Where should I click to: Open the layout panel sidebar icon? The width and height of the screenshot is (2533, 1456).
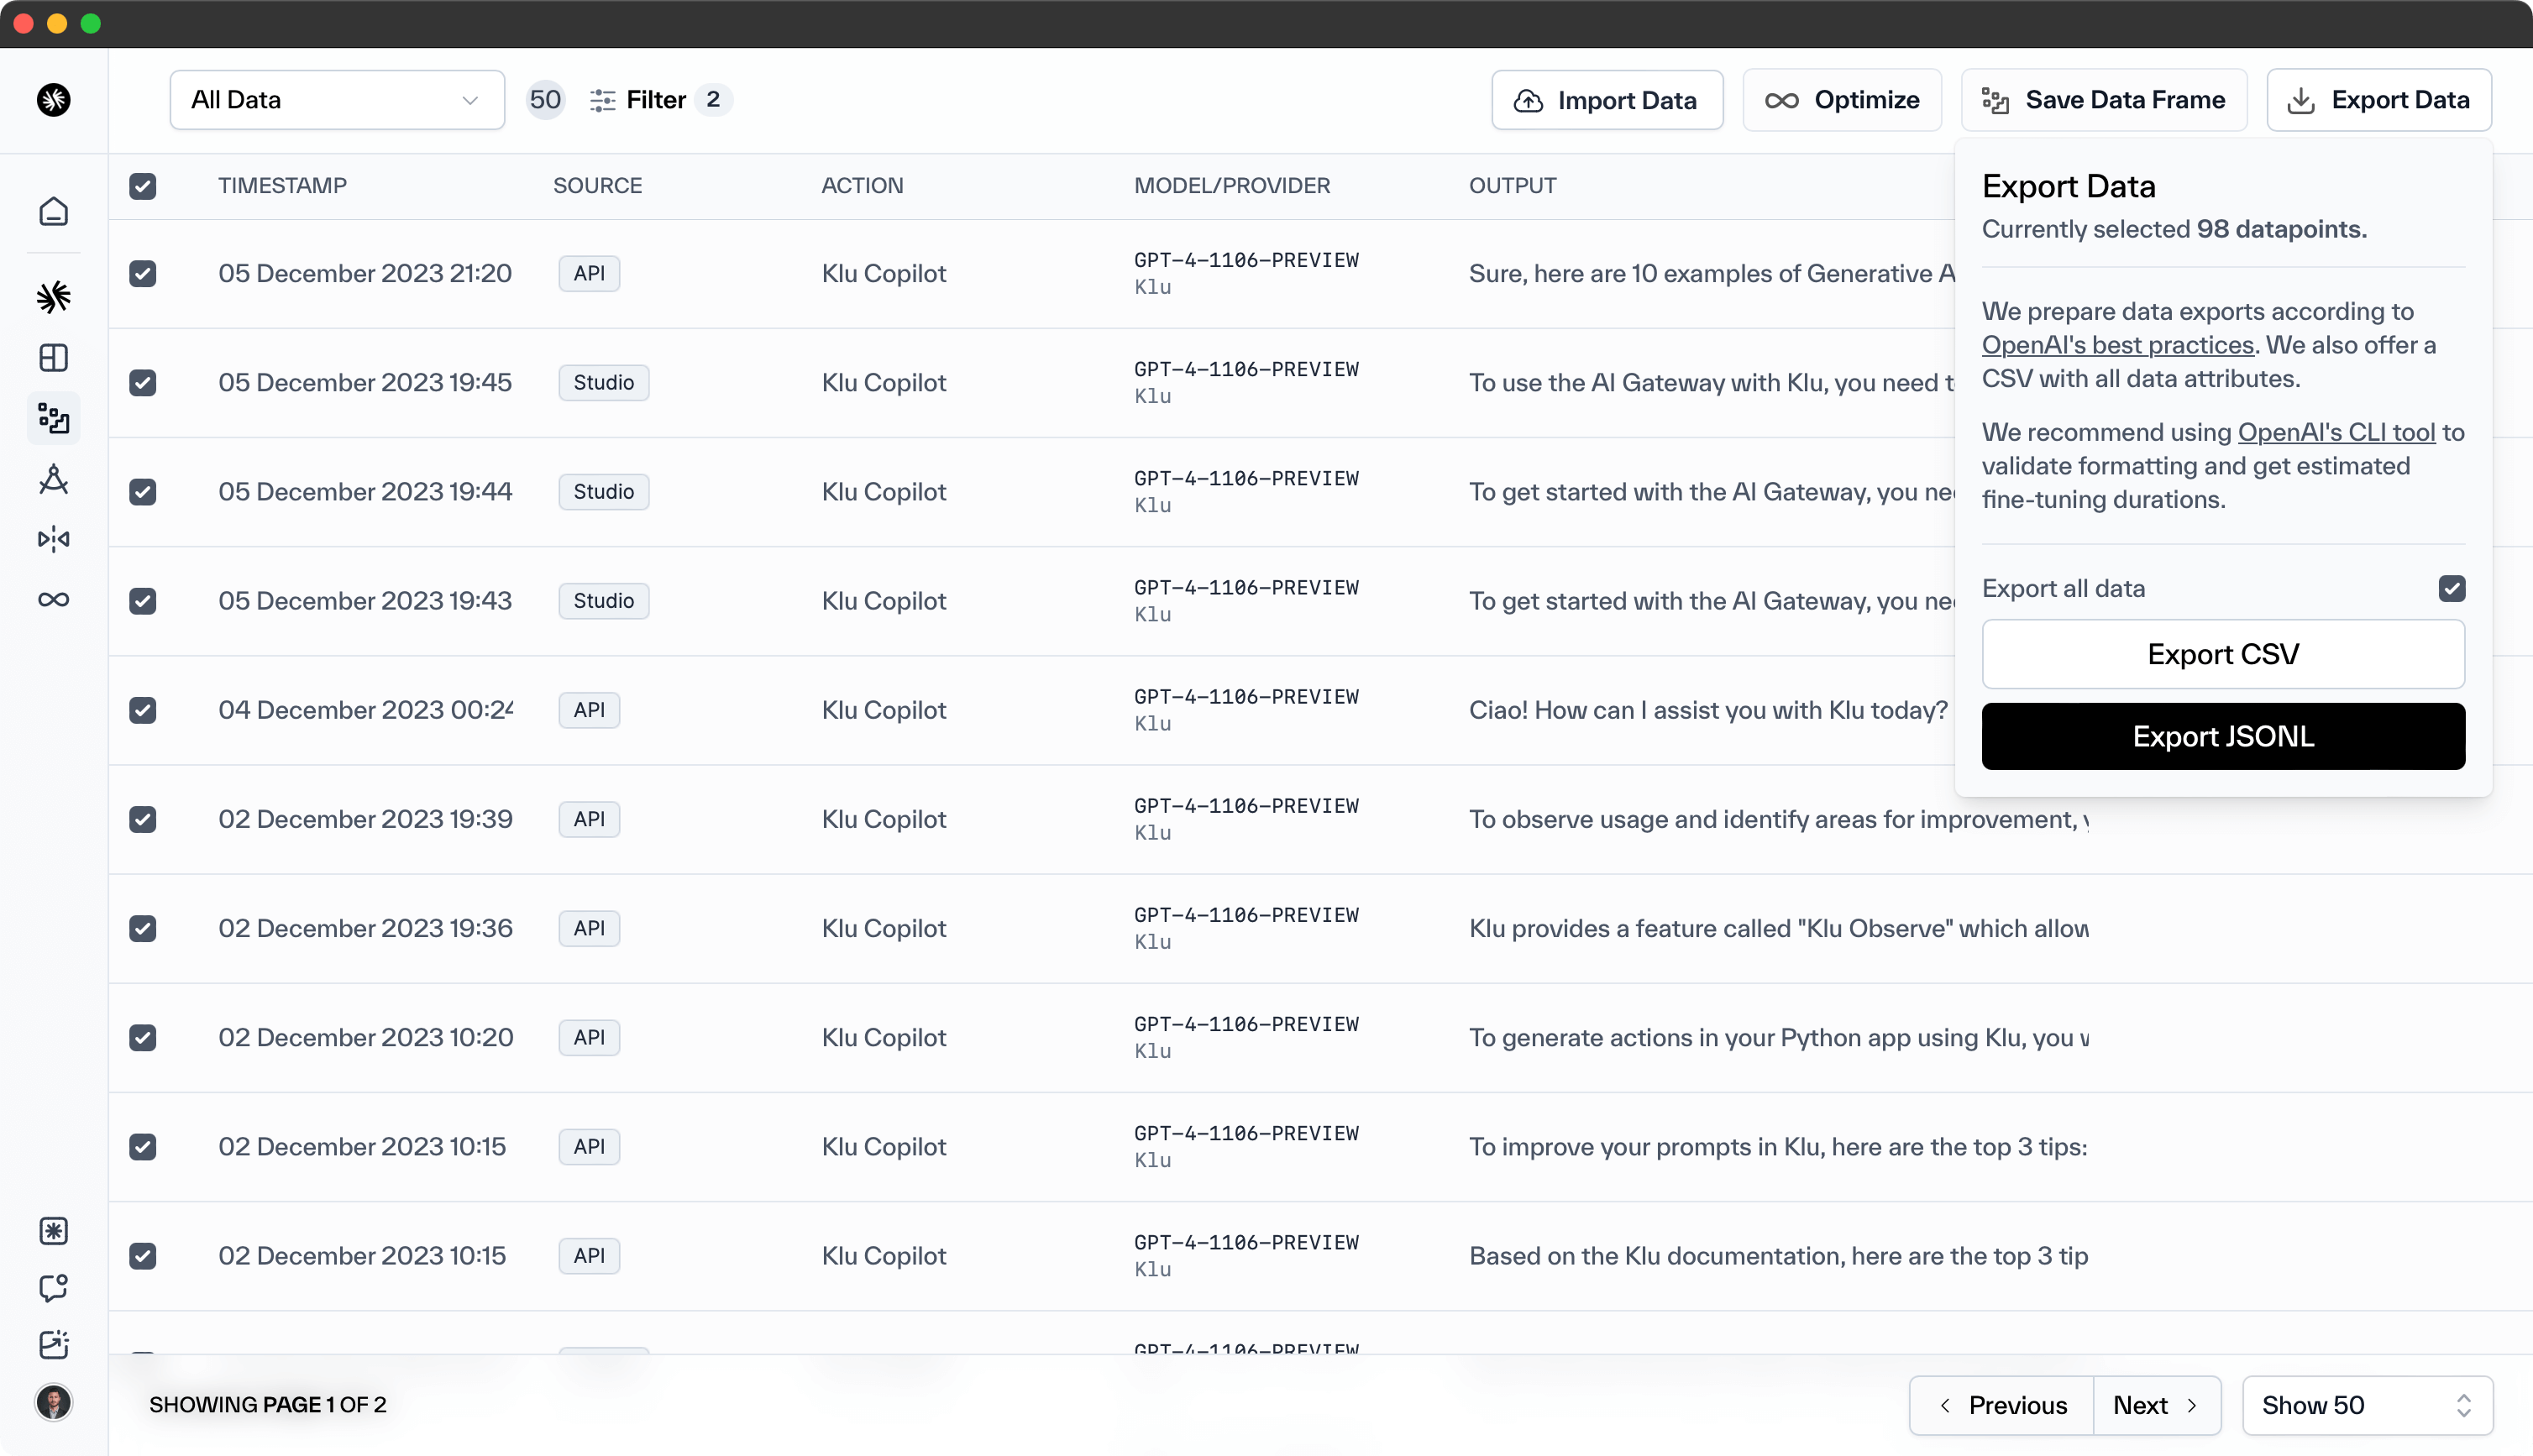53,358
